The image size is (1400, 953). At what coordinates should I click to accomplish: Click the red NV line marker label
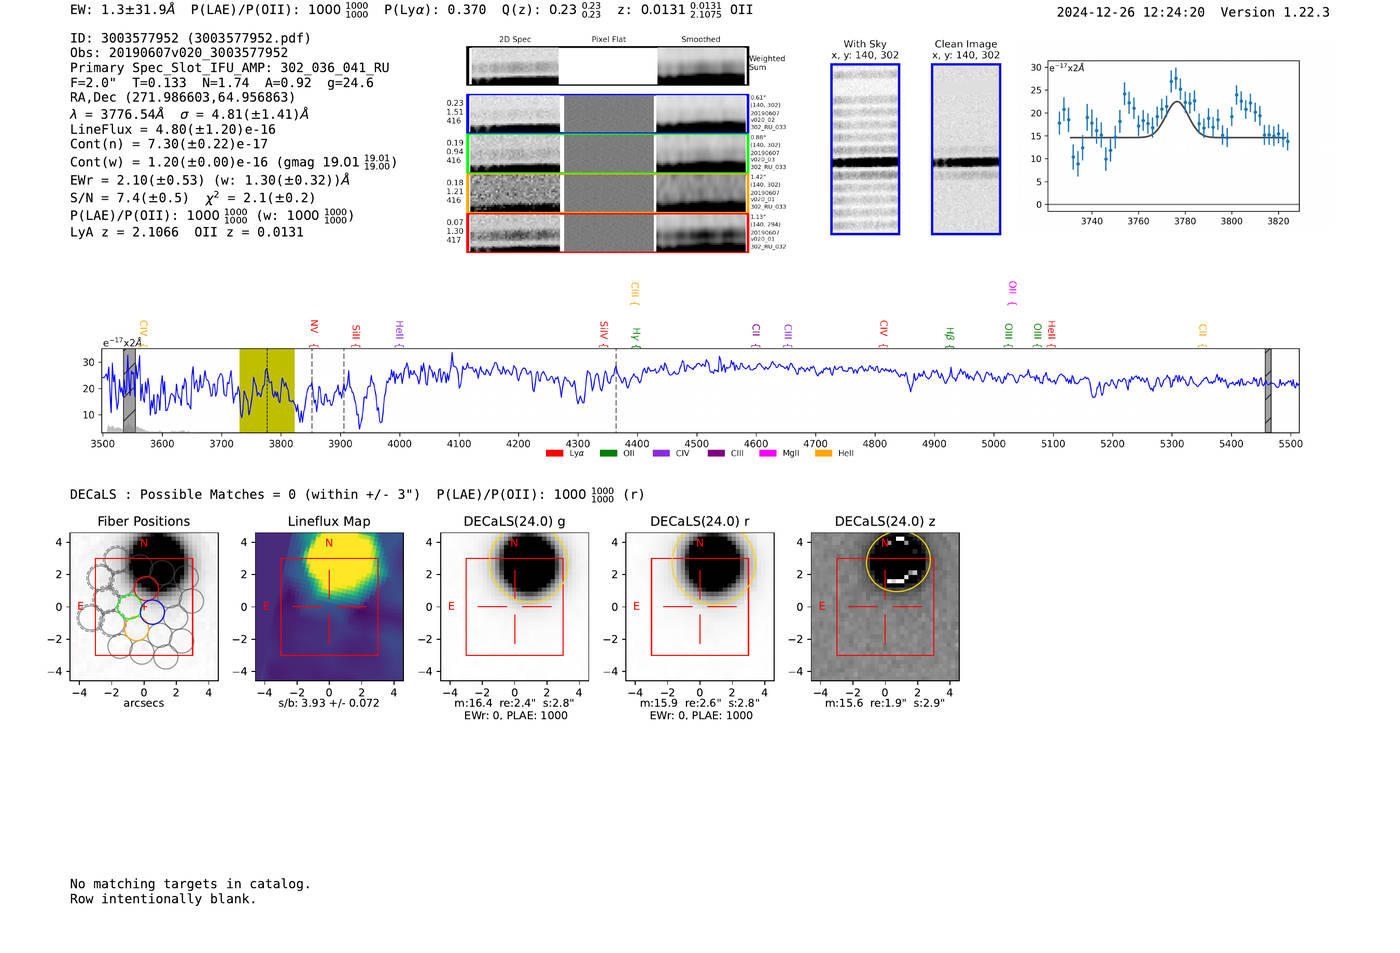pyautogui.click(x=313, y=328)
